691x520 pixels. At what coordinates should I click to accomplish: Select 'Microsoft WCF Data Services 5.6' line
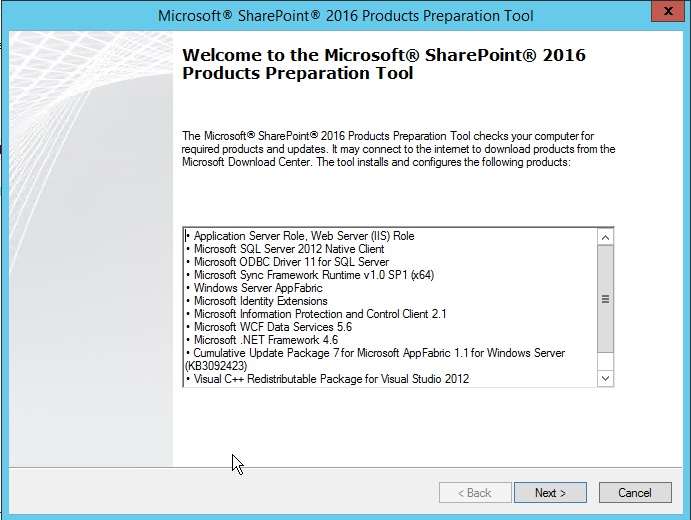click(269, 327)
